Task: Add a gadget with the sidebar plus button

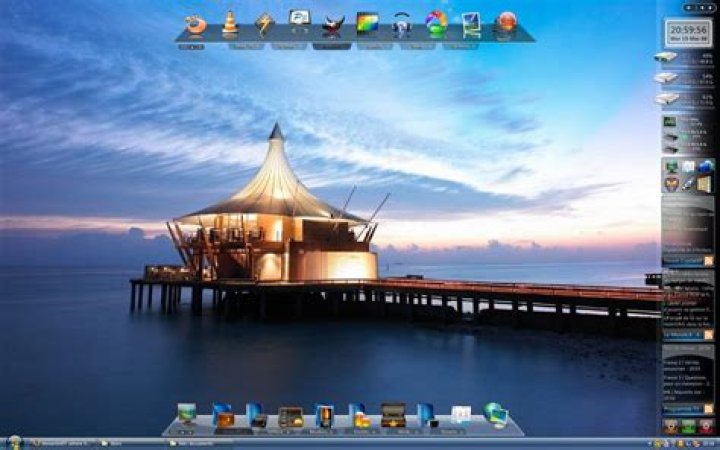Action: [x=690, y=8]
